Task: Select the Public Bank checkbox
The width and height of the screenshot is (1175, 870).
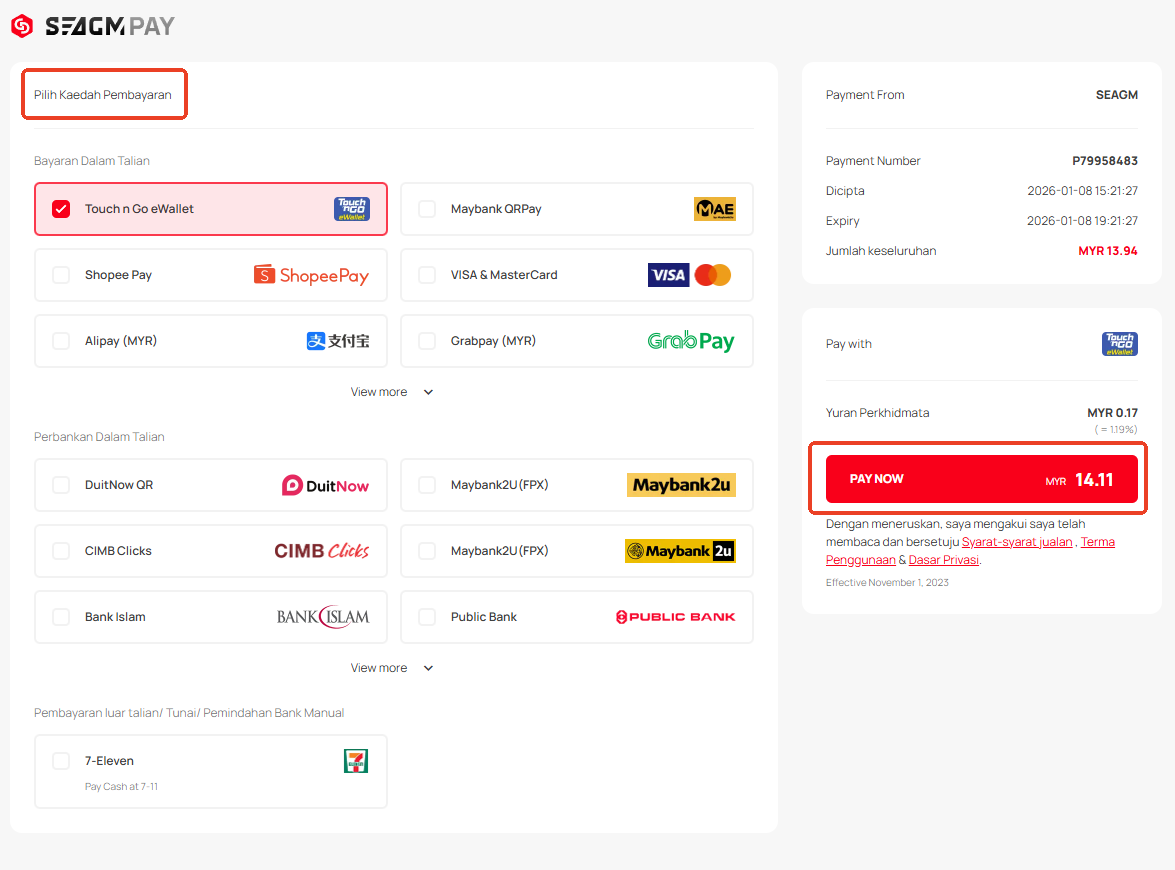Action: click(x=427, y=617)
